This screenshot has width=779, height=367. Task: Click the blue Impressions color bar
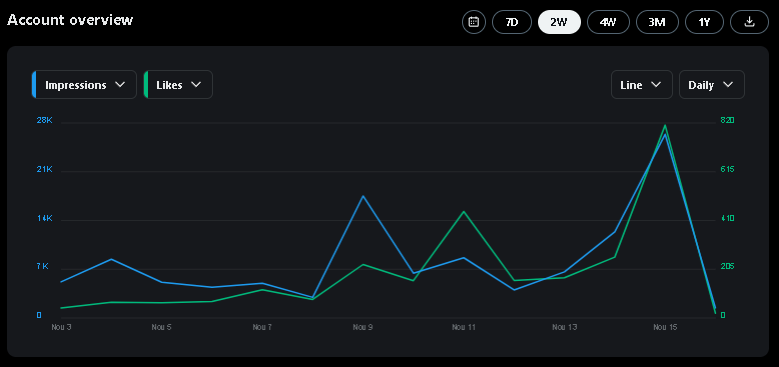point(34,85)
